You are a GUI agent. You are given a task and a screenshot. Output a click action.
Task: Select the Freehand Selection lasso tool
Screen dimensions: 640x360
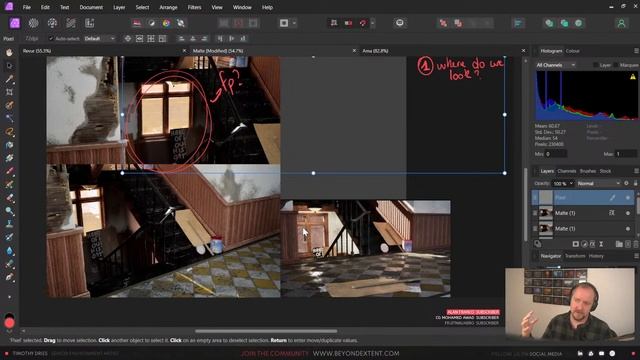(x=9, y=132)
